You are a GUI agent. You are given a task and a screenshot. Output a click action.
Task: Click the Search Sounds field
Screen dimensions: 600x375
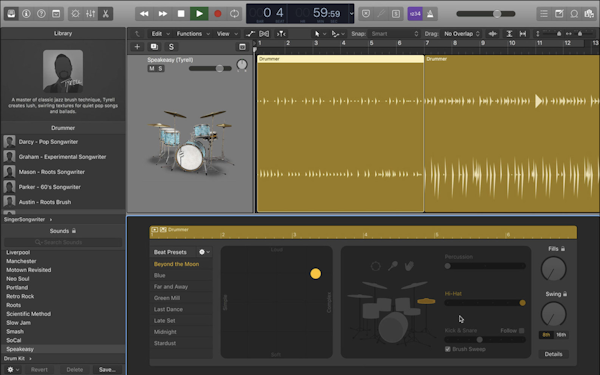pyautogui.click(x=63, y=242)
